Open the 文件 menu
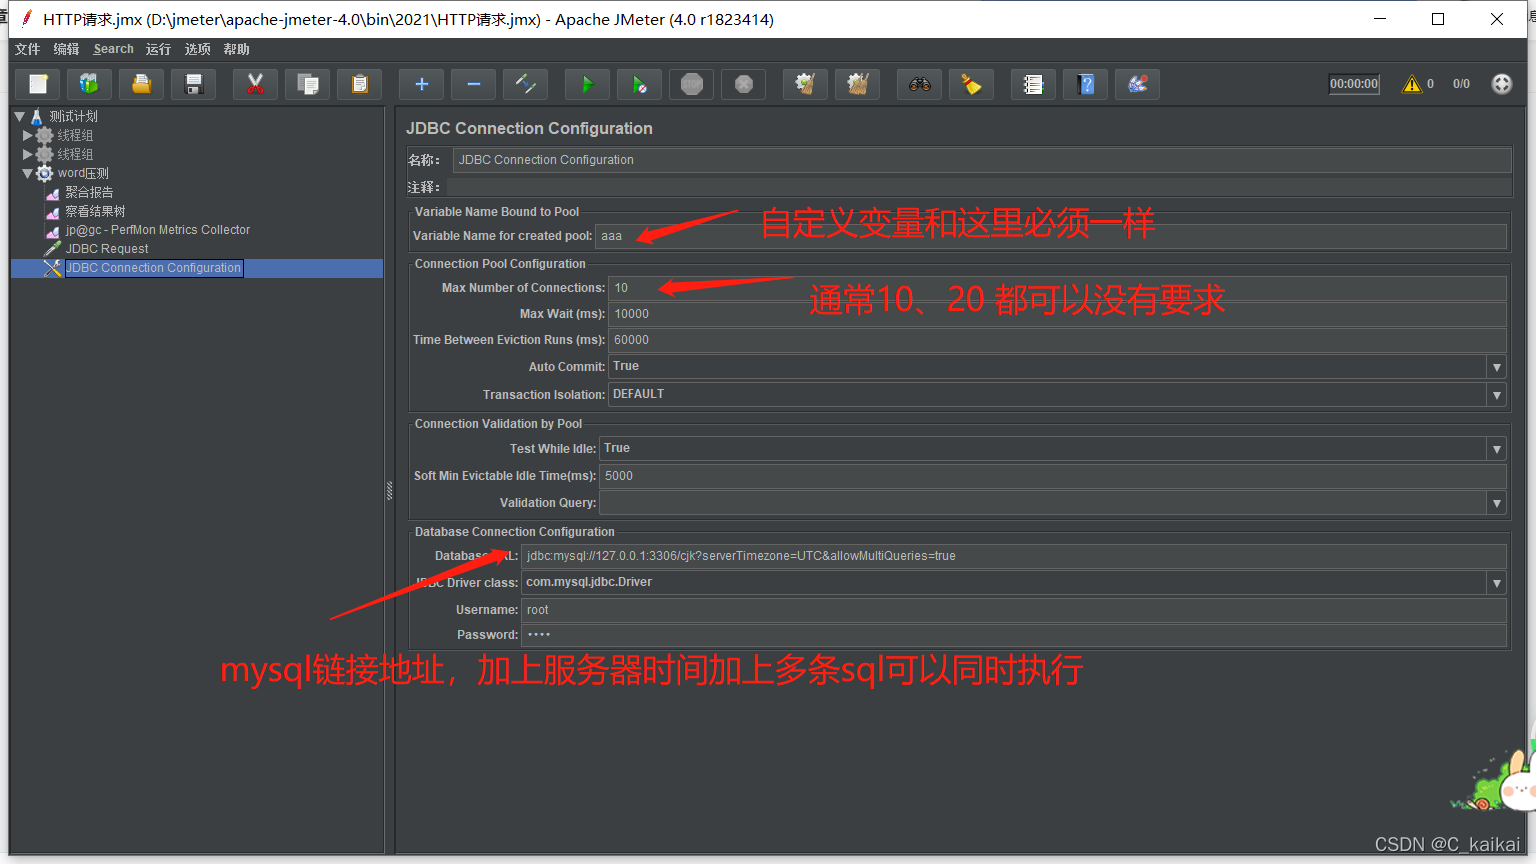 (x=28, y=49)
